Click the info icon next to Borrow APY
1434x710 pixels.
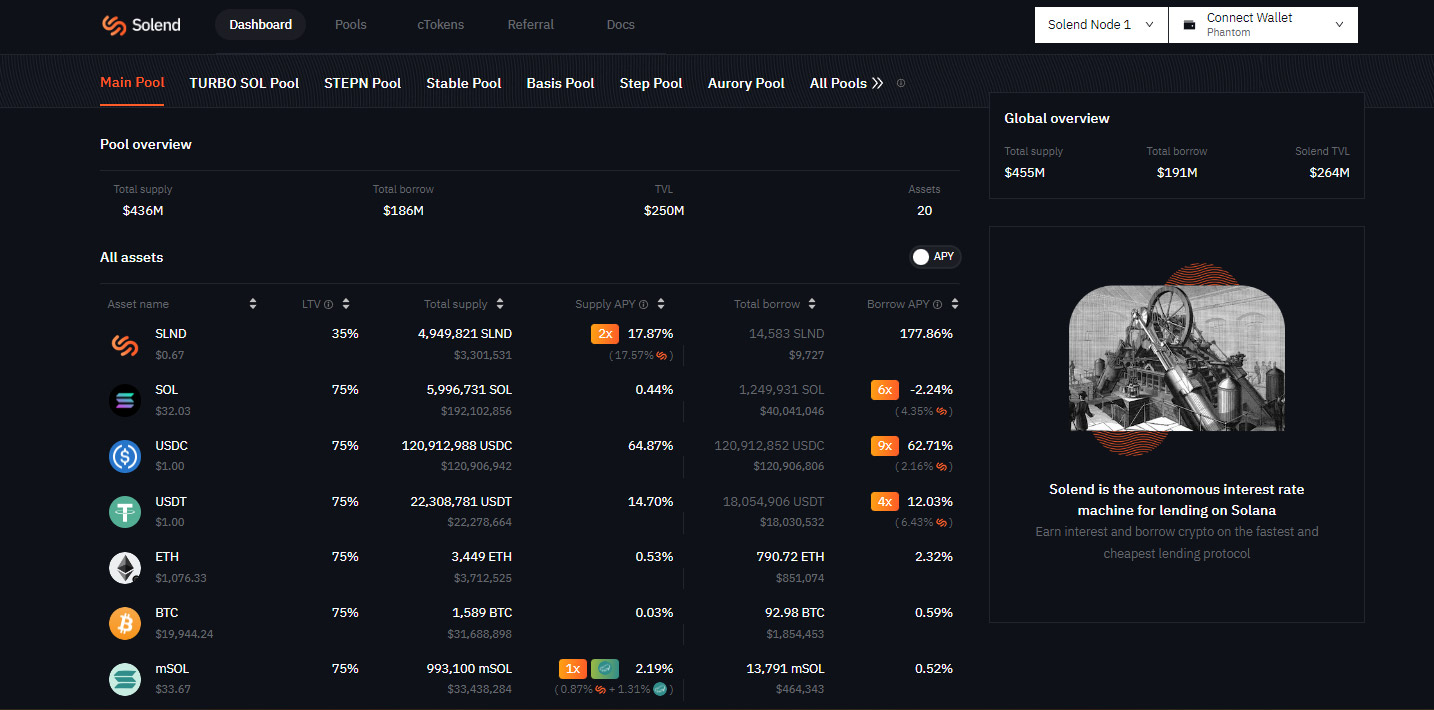coord(939,304)
